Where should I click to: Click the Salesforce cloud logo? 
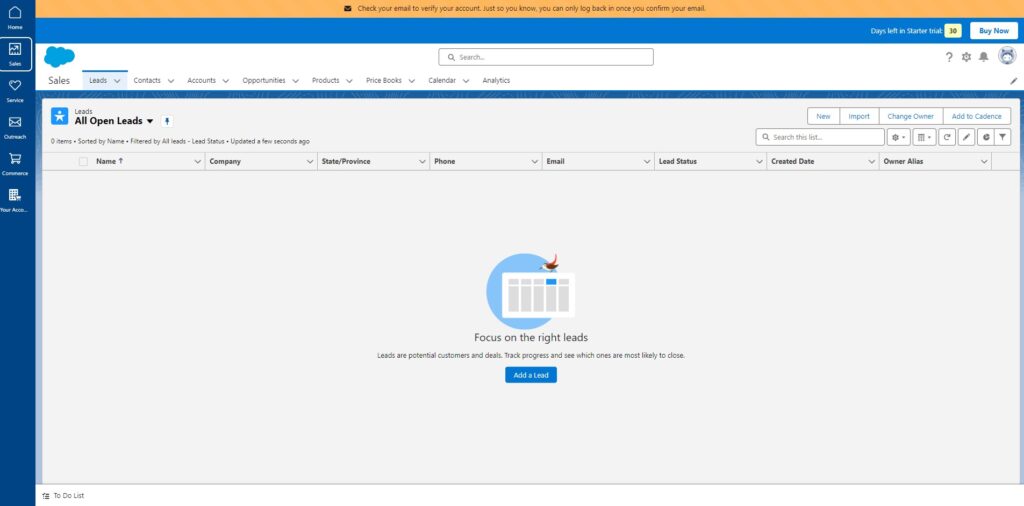click(x=59, y=57)
